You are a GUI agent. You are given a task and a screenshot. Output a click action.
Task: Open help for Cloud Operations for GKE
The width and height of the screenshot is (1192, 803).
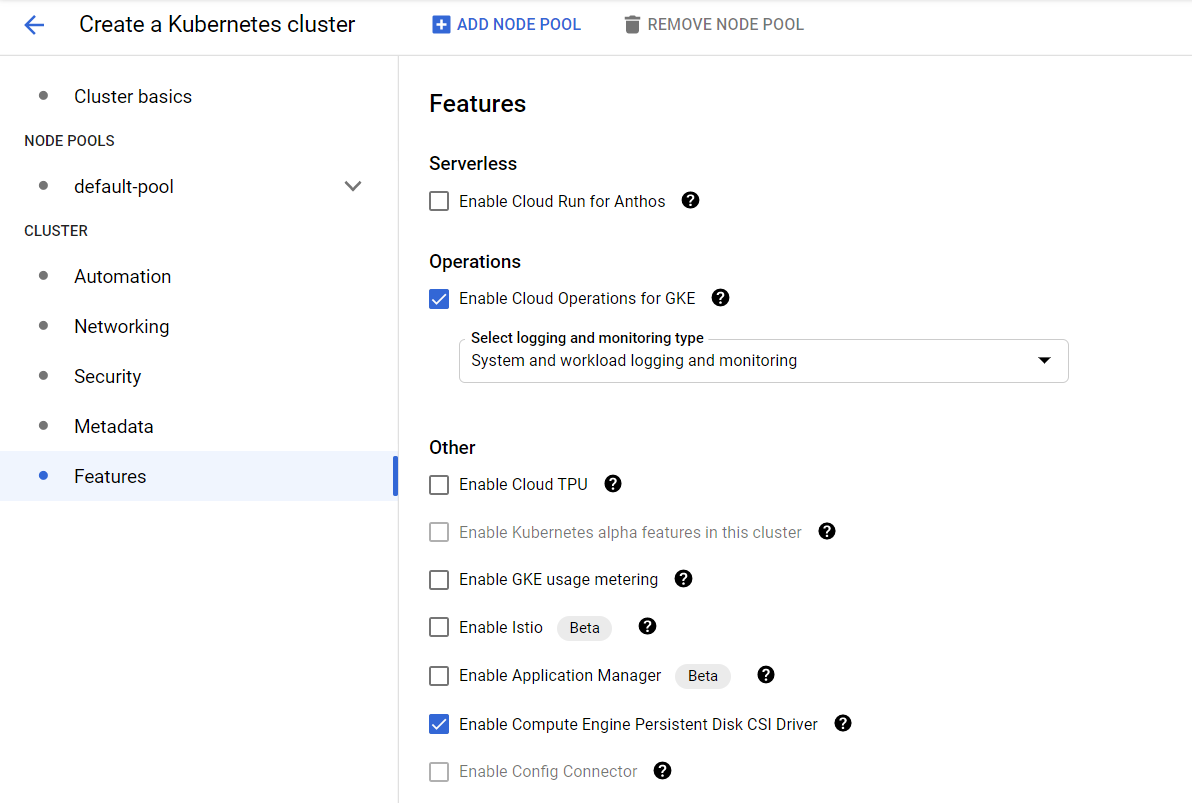[720, 297]
